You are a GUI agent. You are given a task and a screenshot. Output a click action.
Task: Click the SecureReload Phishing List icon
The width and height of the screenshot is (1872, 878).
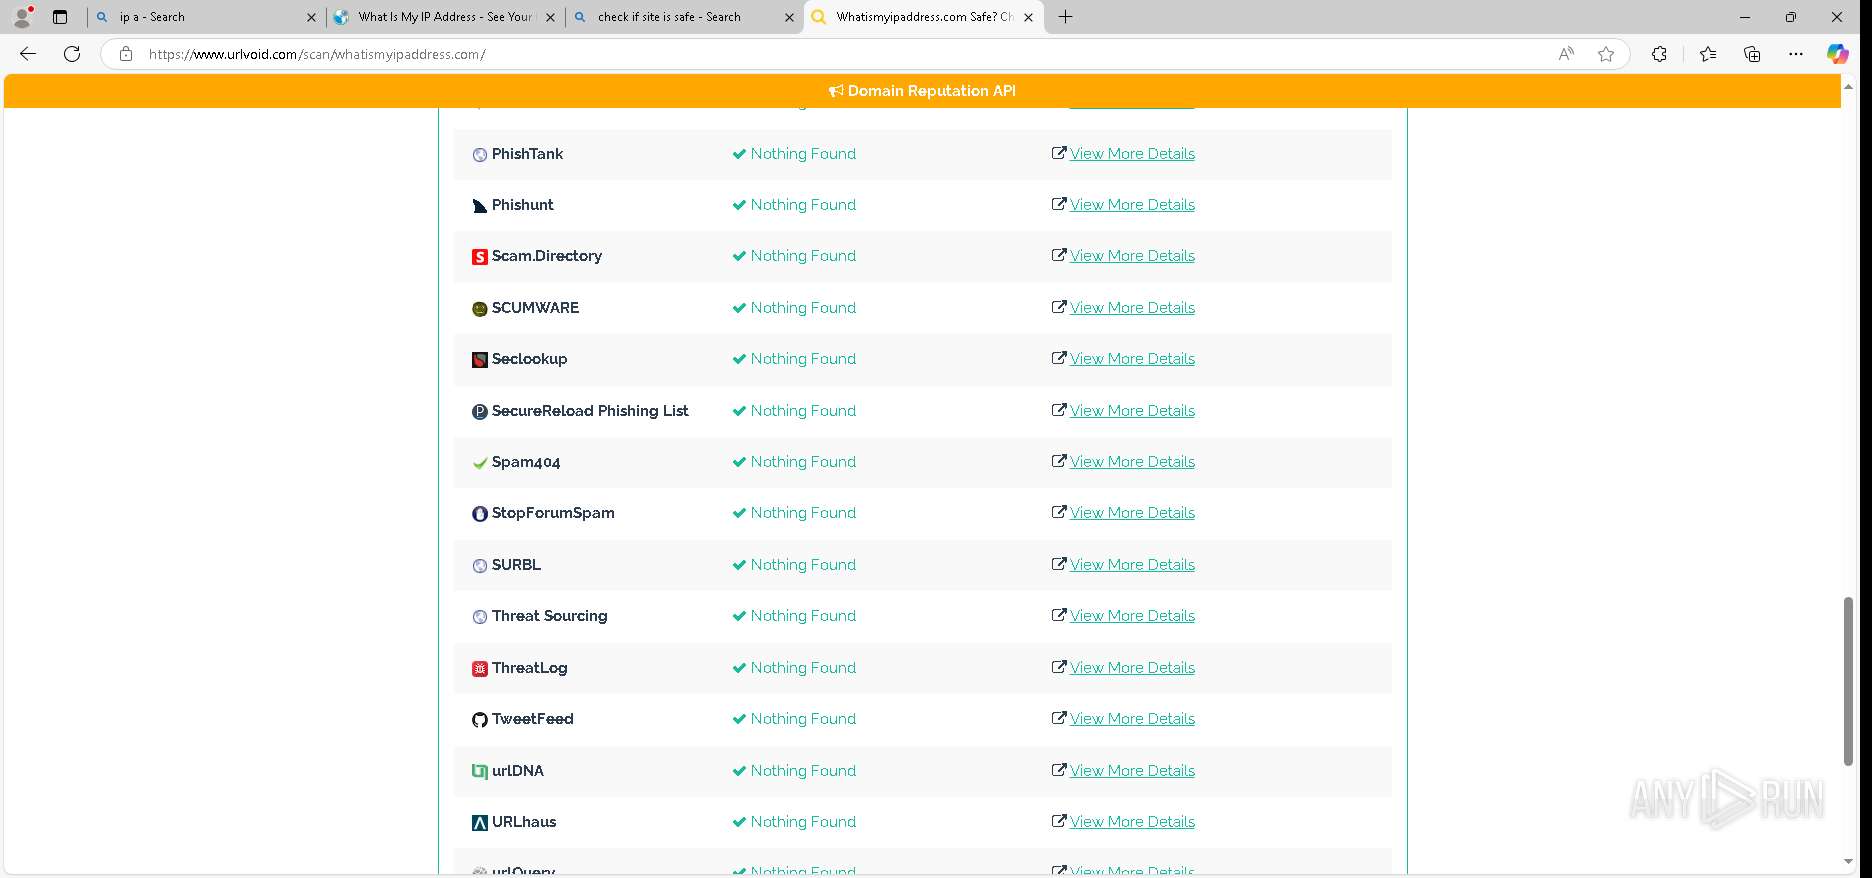click(x=480, y=412)
